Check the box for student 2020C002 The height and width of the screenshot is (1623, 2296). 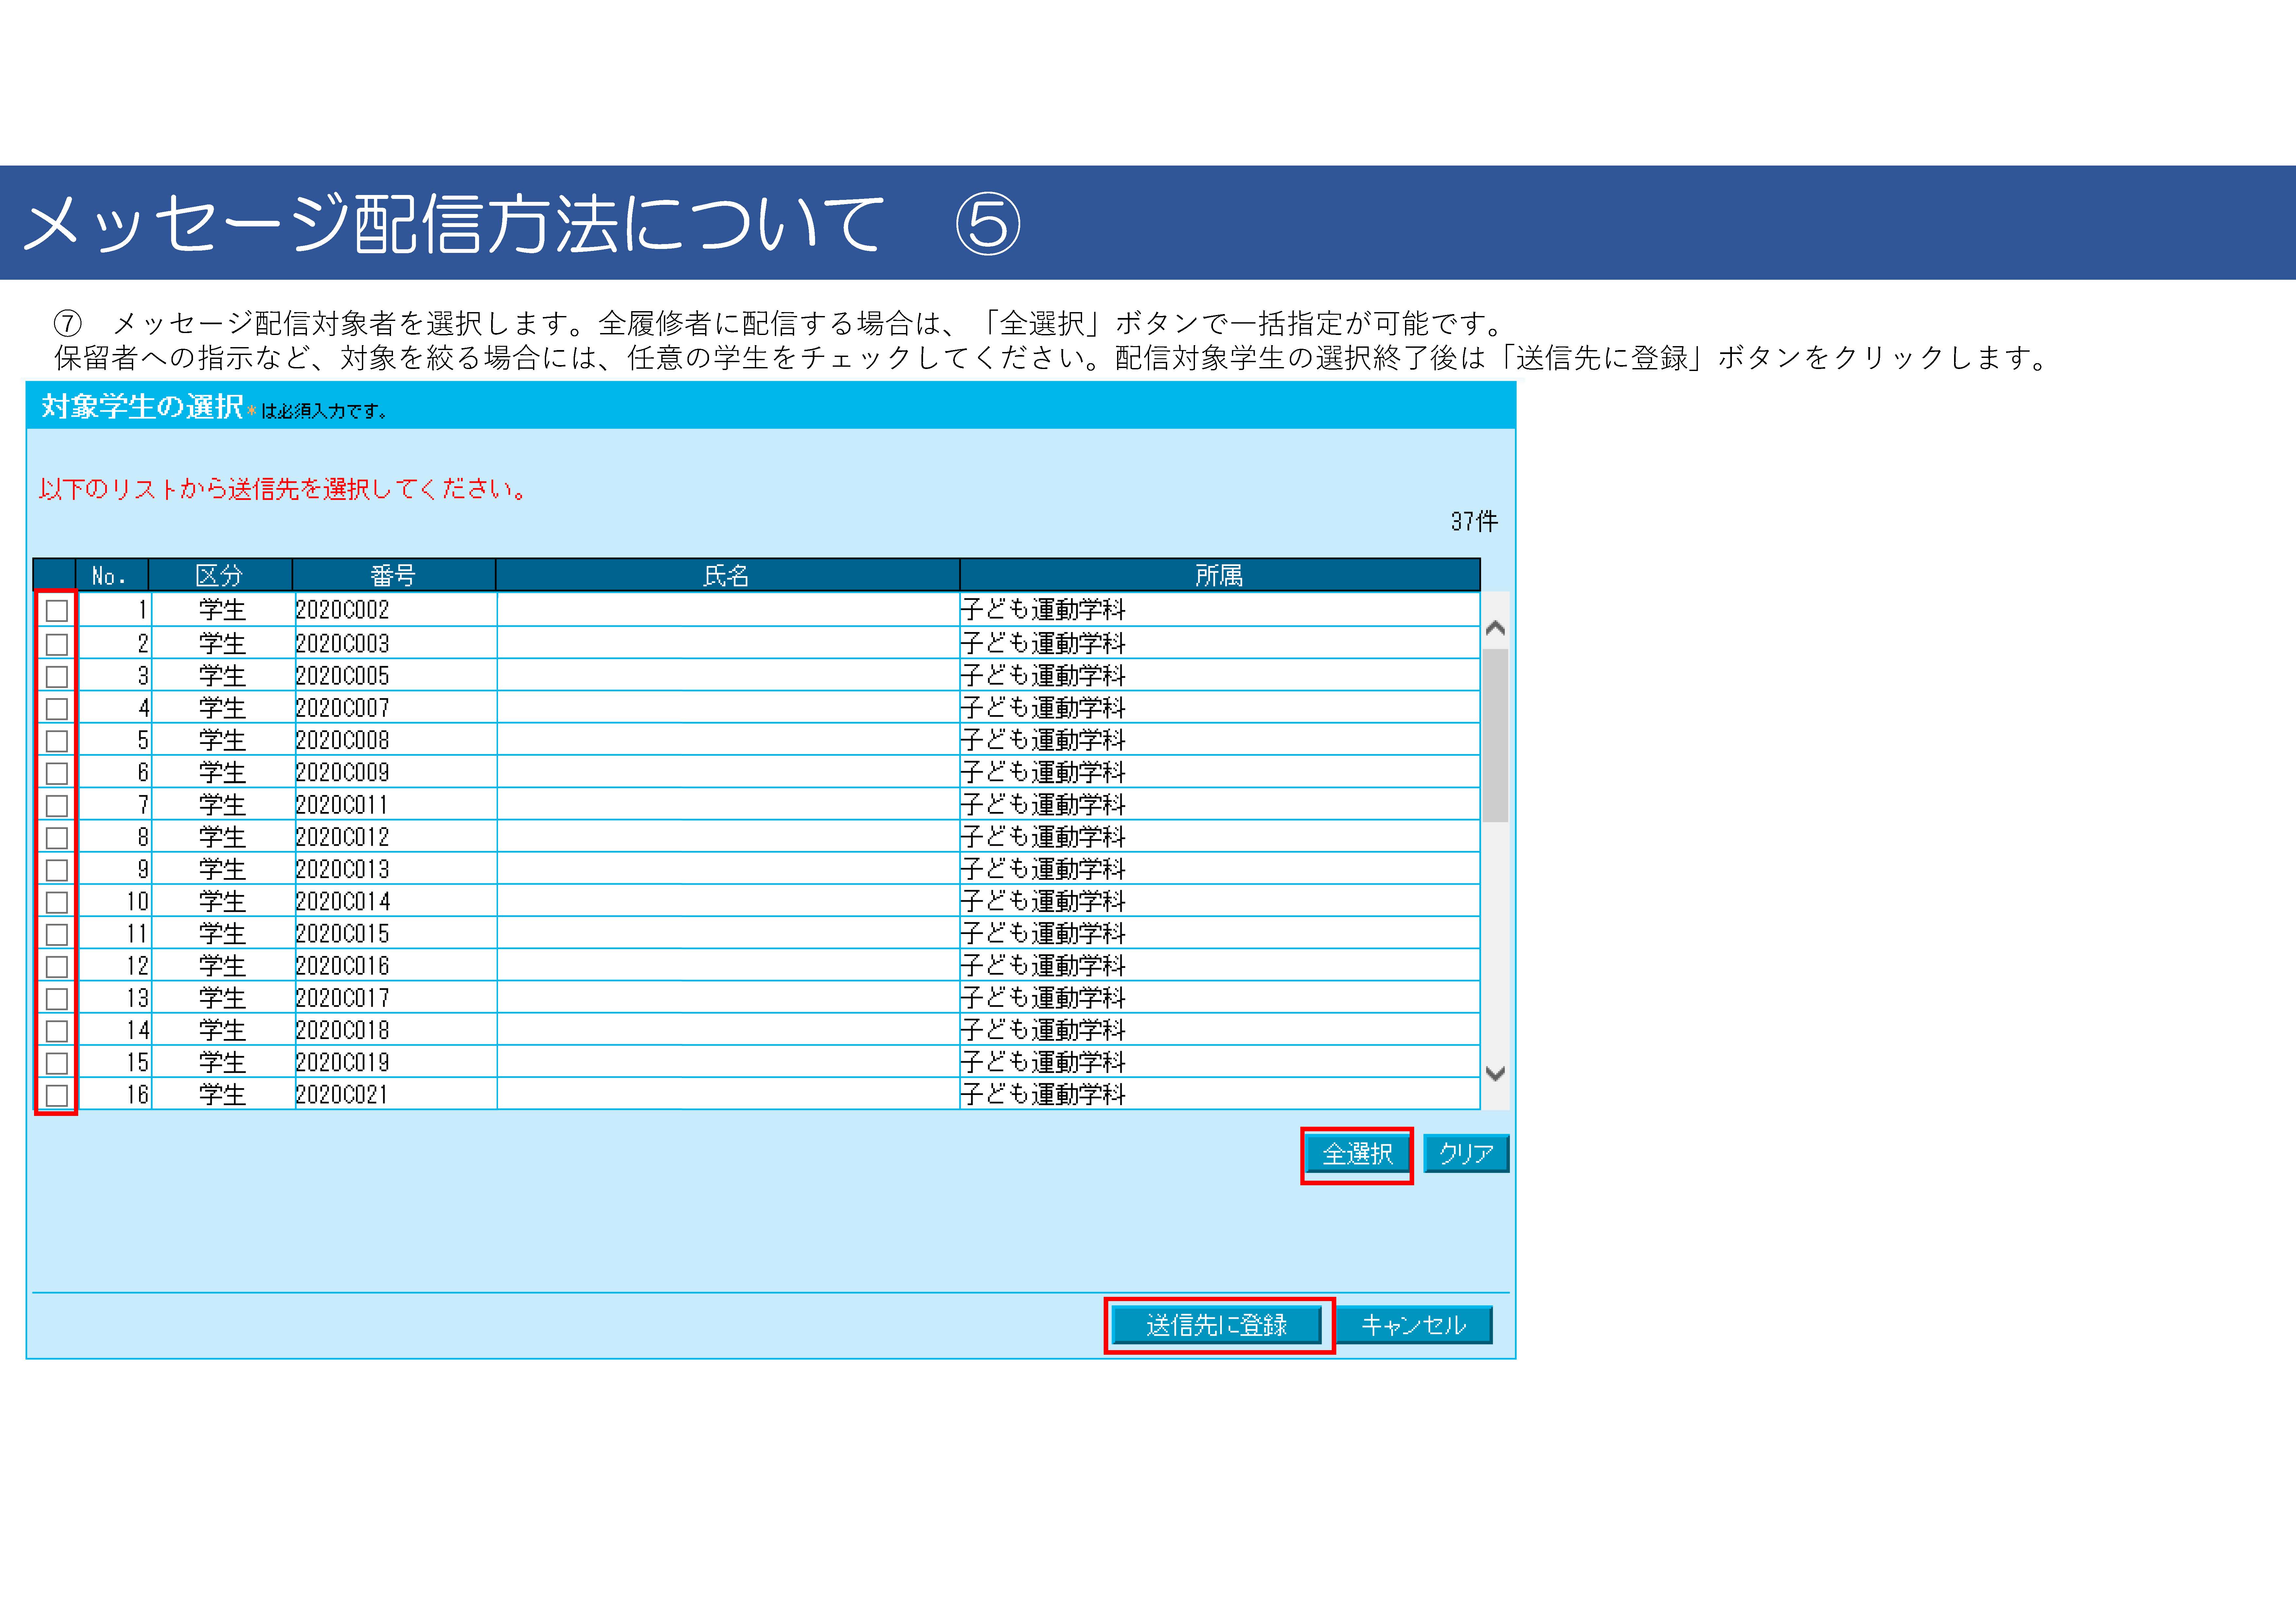pyautogui.click(x=57, y=611)
